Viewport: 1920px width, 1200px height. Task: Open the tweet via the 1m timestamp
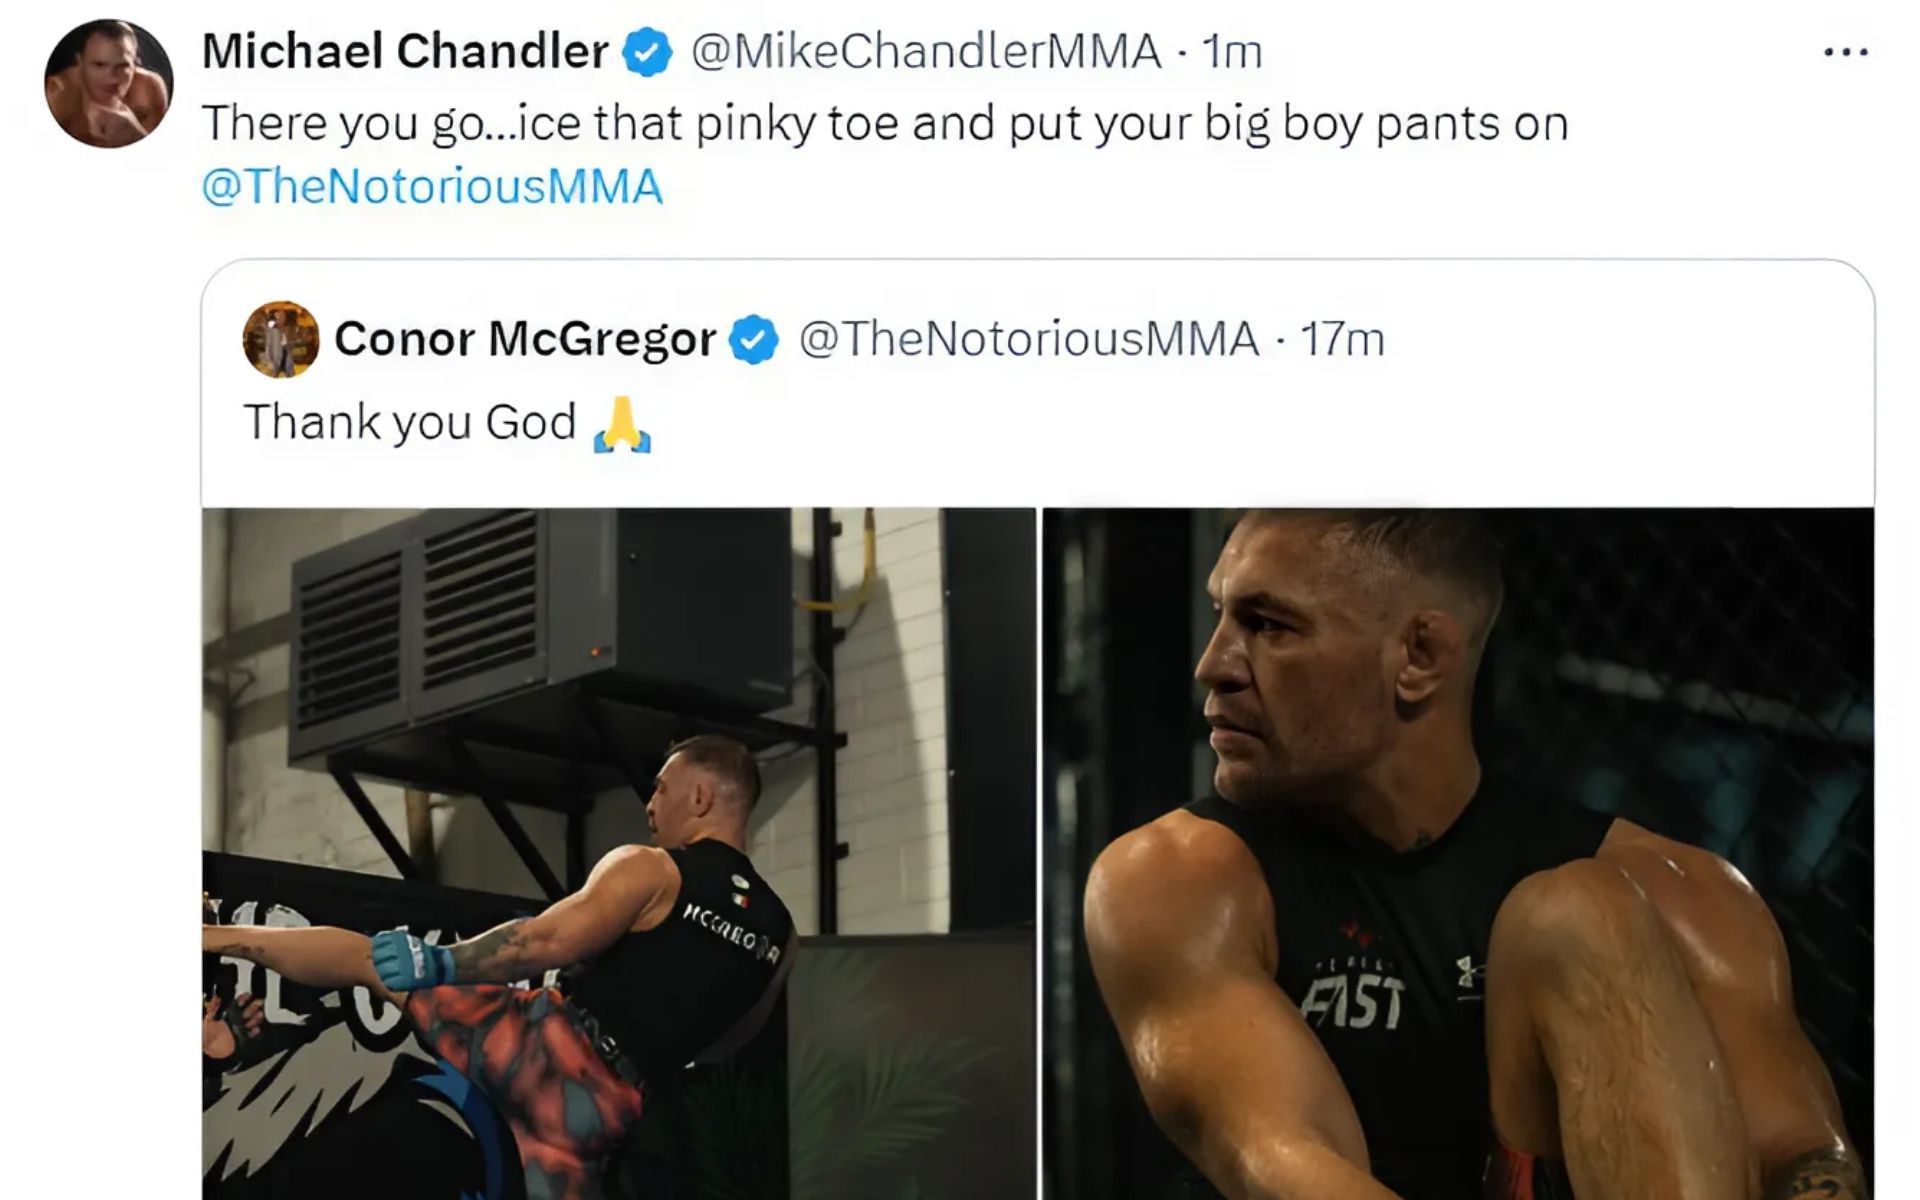[x=1231, y=52]
